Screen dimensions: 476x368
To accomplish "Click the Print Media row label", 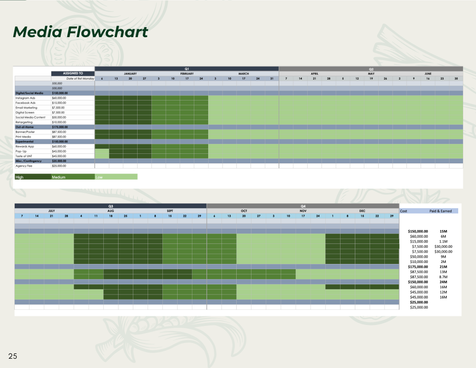I will 23,137.
